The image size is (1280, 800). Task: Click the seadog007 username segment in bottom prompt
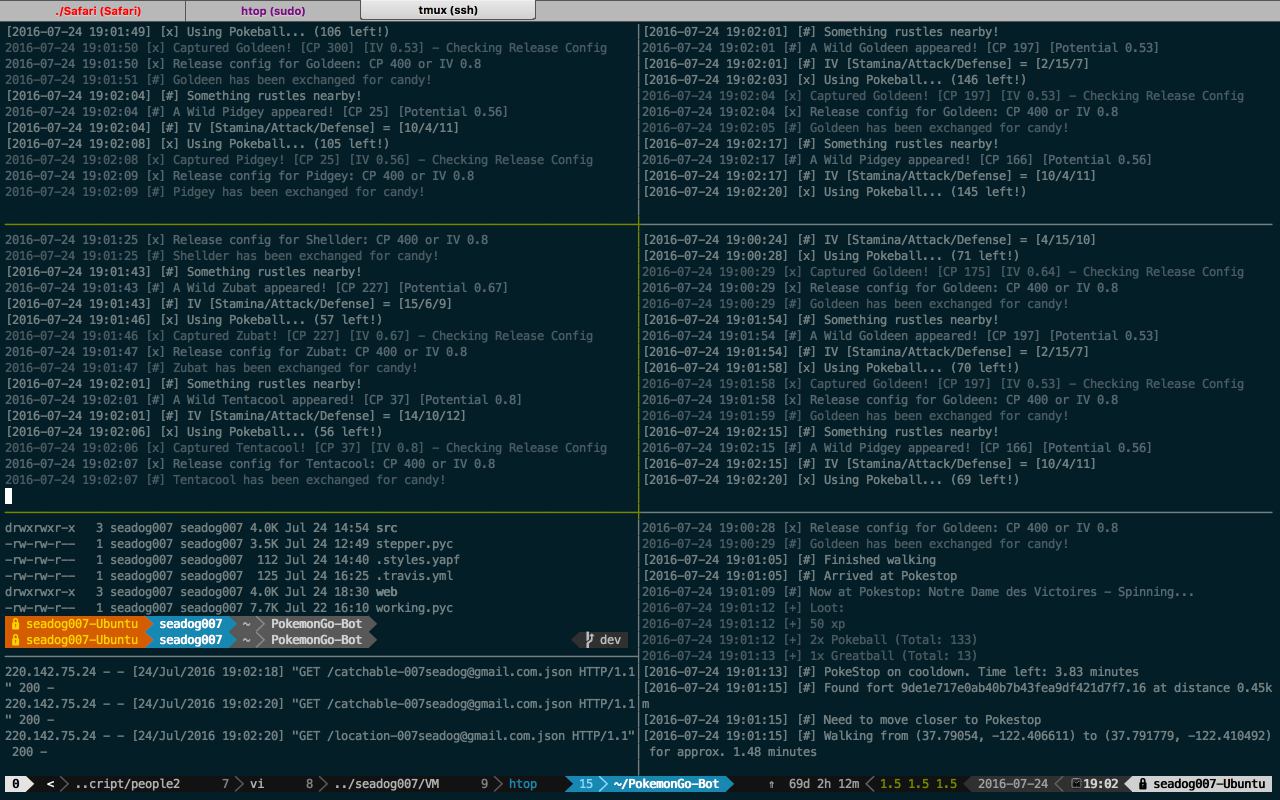coord(190,640)
